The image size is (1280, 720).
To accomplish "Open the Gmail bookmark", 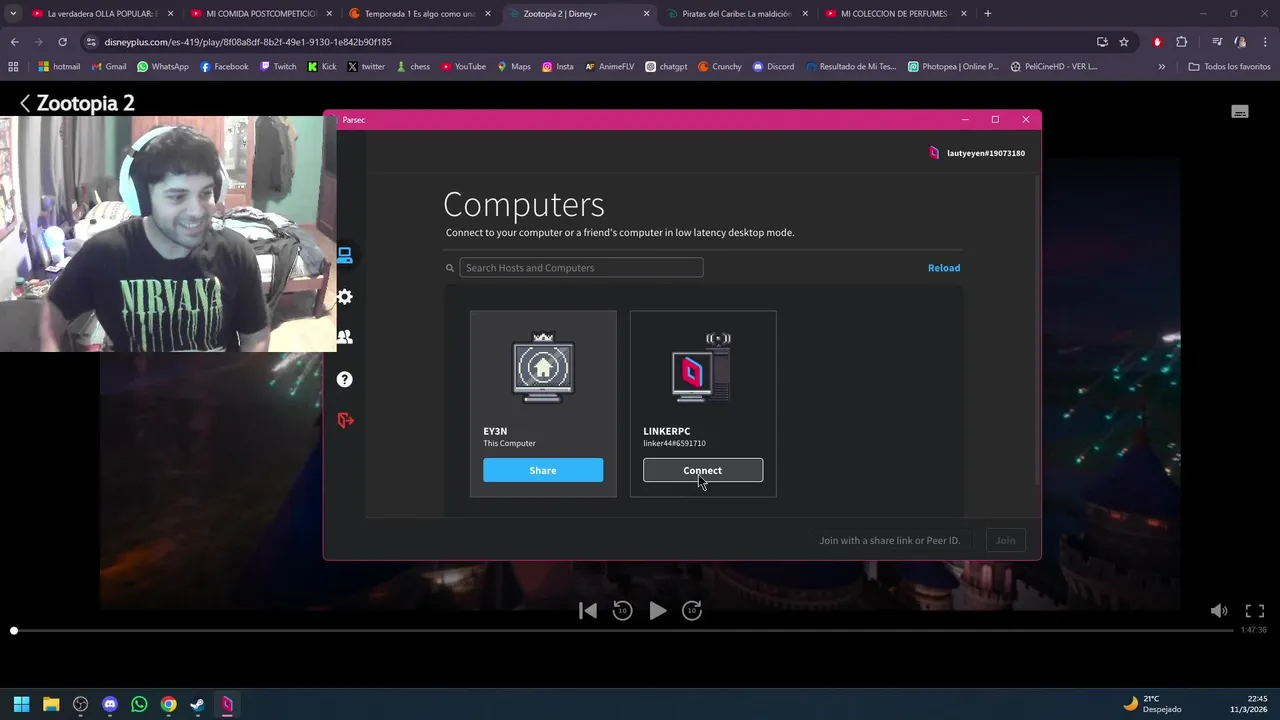I will click(x=108, y=67).
